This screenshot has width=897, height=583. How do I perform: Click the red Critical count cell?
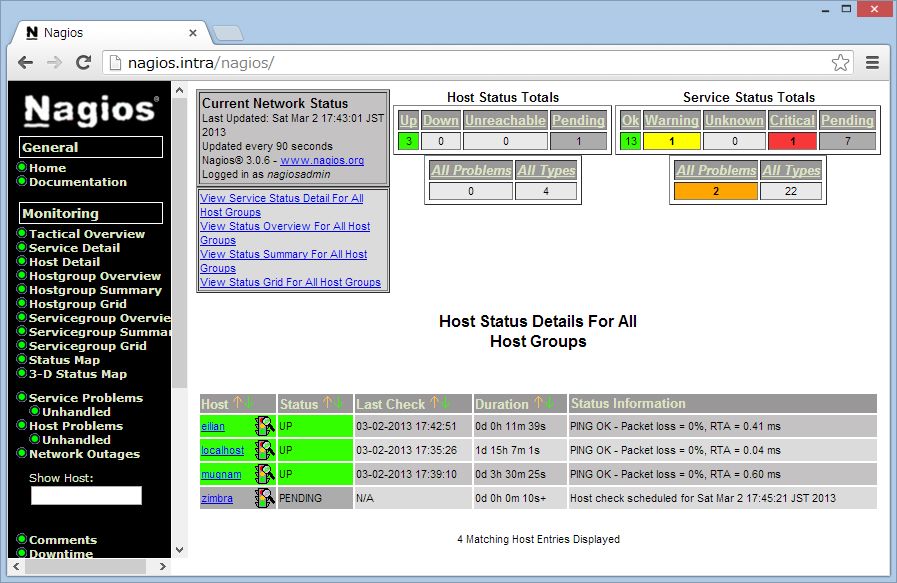pos(792,141)
